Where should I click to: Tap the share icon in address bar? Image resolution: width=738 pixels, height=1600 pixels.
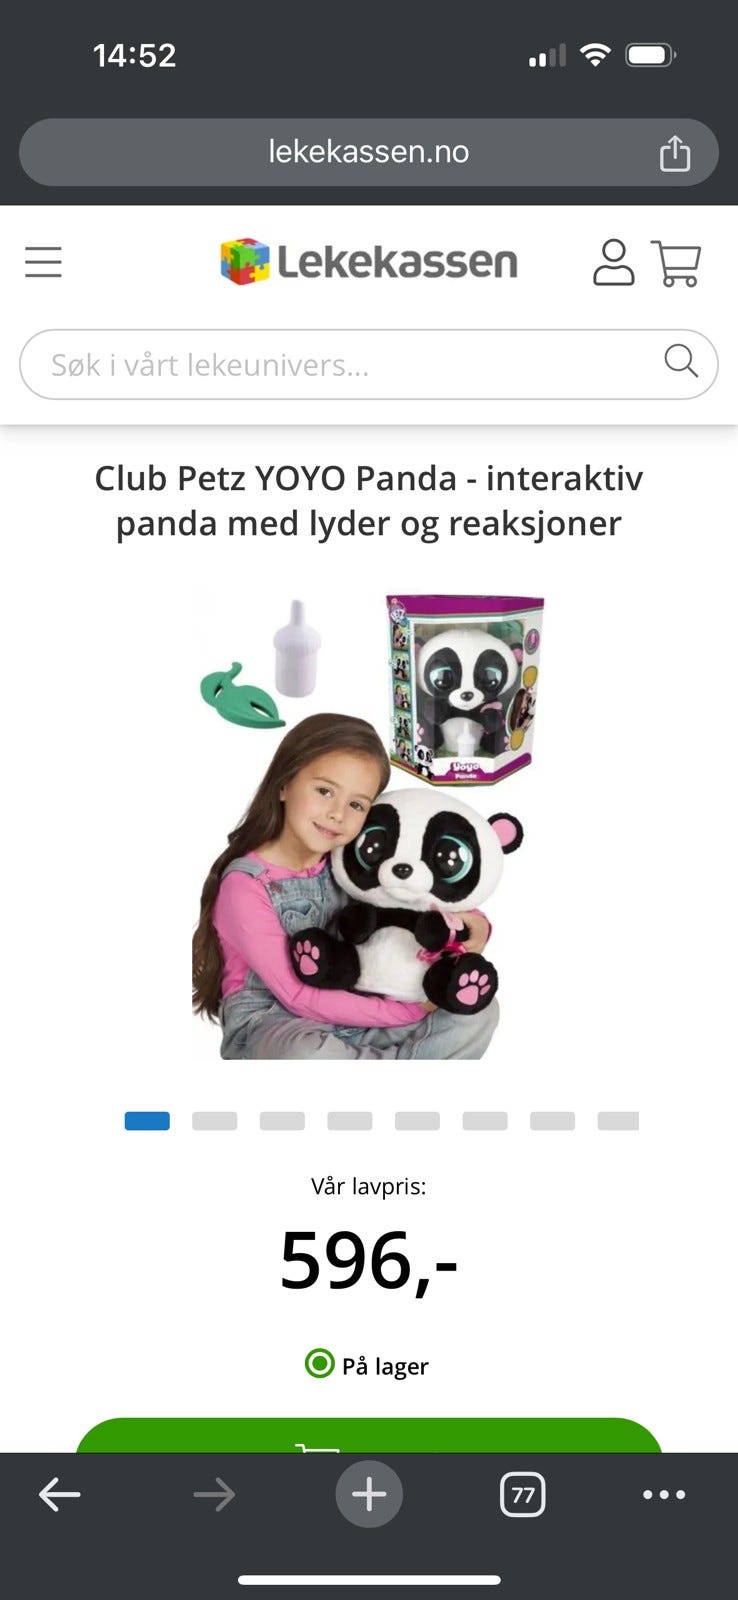click(675, 152)
